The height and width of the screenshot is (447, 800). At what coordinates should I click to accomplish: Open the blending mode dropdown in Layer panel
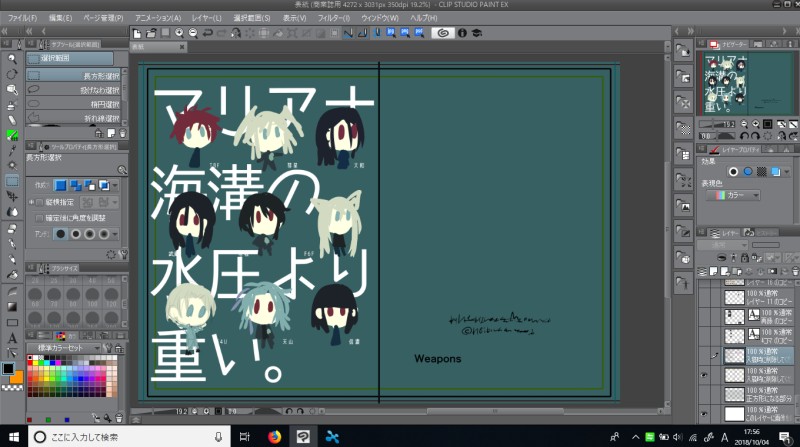[722, 245]
